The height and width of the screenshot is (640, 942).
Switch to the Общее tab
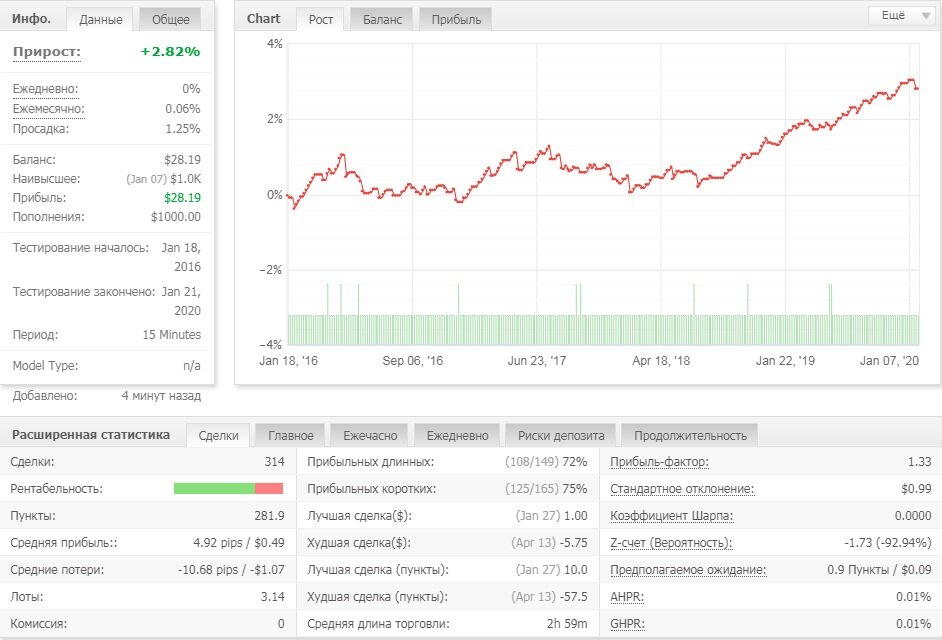point(171,19)
